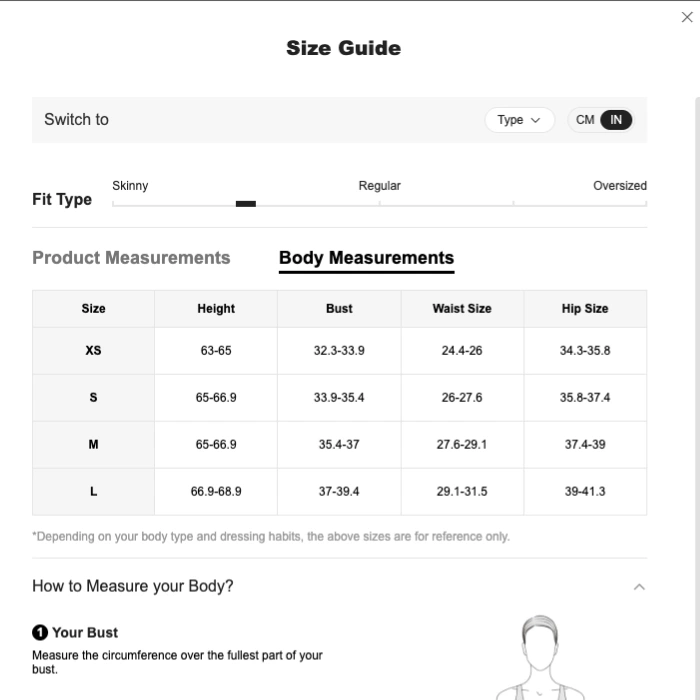The width and height of the screenshot is (700, 700).
Task: Close the Size Guide dialog
Action: coord(687,17)
